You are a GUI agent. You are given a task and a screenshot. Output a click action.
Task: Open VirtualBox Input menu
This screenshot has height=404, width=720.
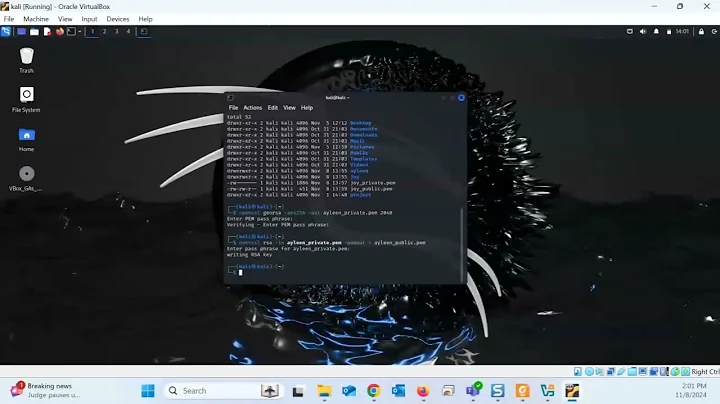[x=89, y=19]
